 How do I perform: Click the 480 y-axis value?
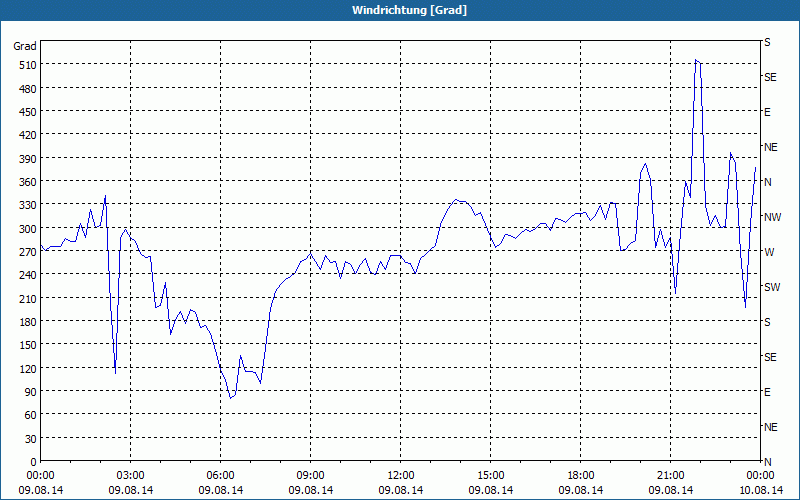tap(28, 89)
